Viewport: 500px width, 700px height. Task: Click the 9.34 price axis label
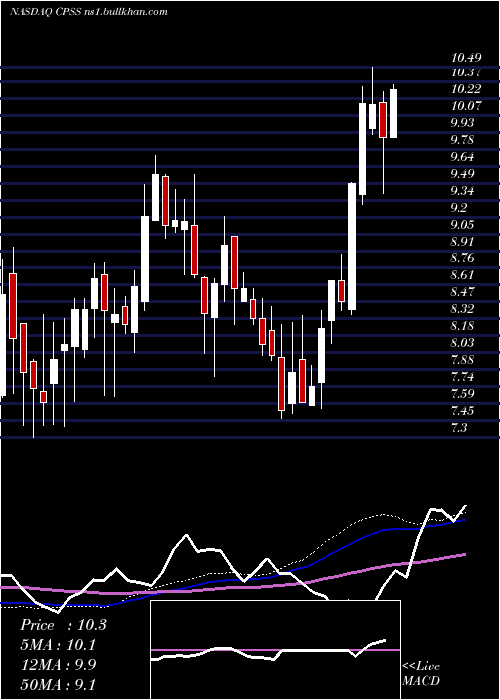point(464,191)
